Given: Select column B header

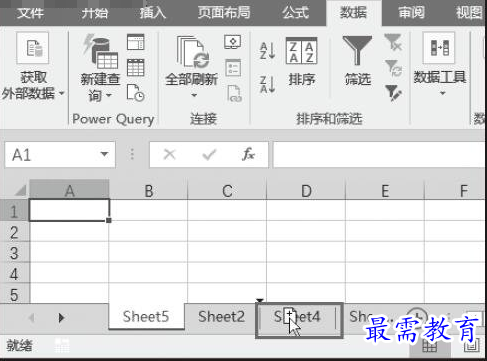Looking at the screenshot, I should [148, 190].
